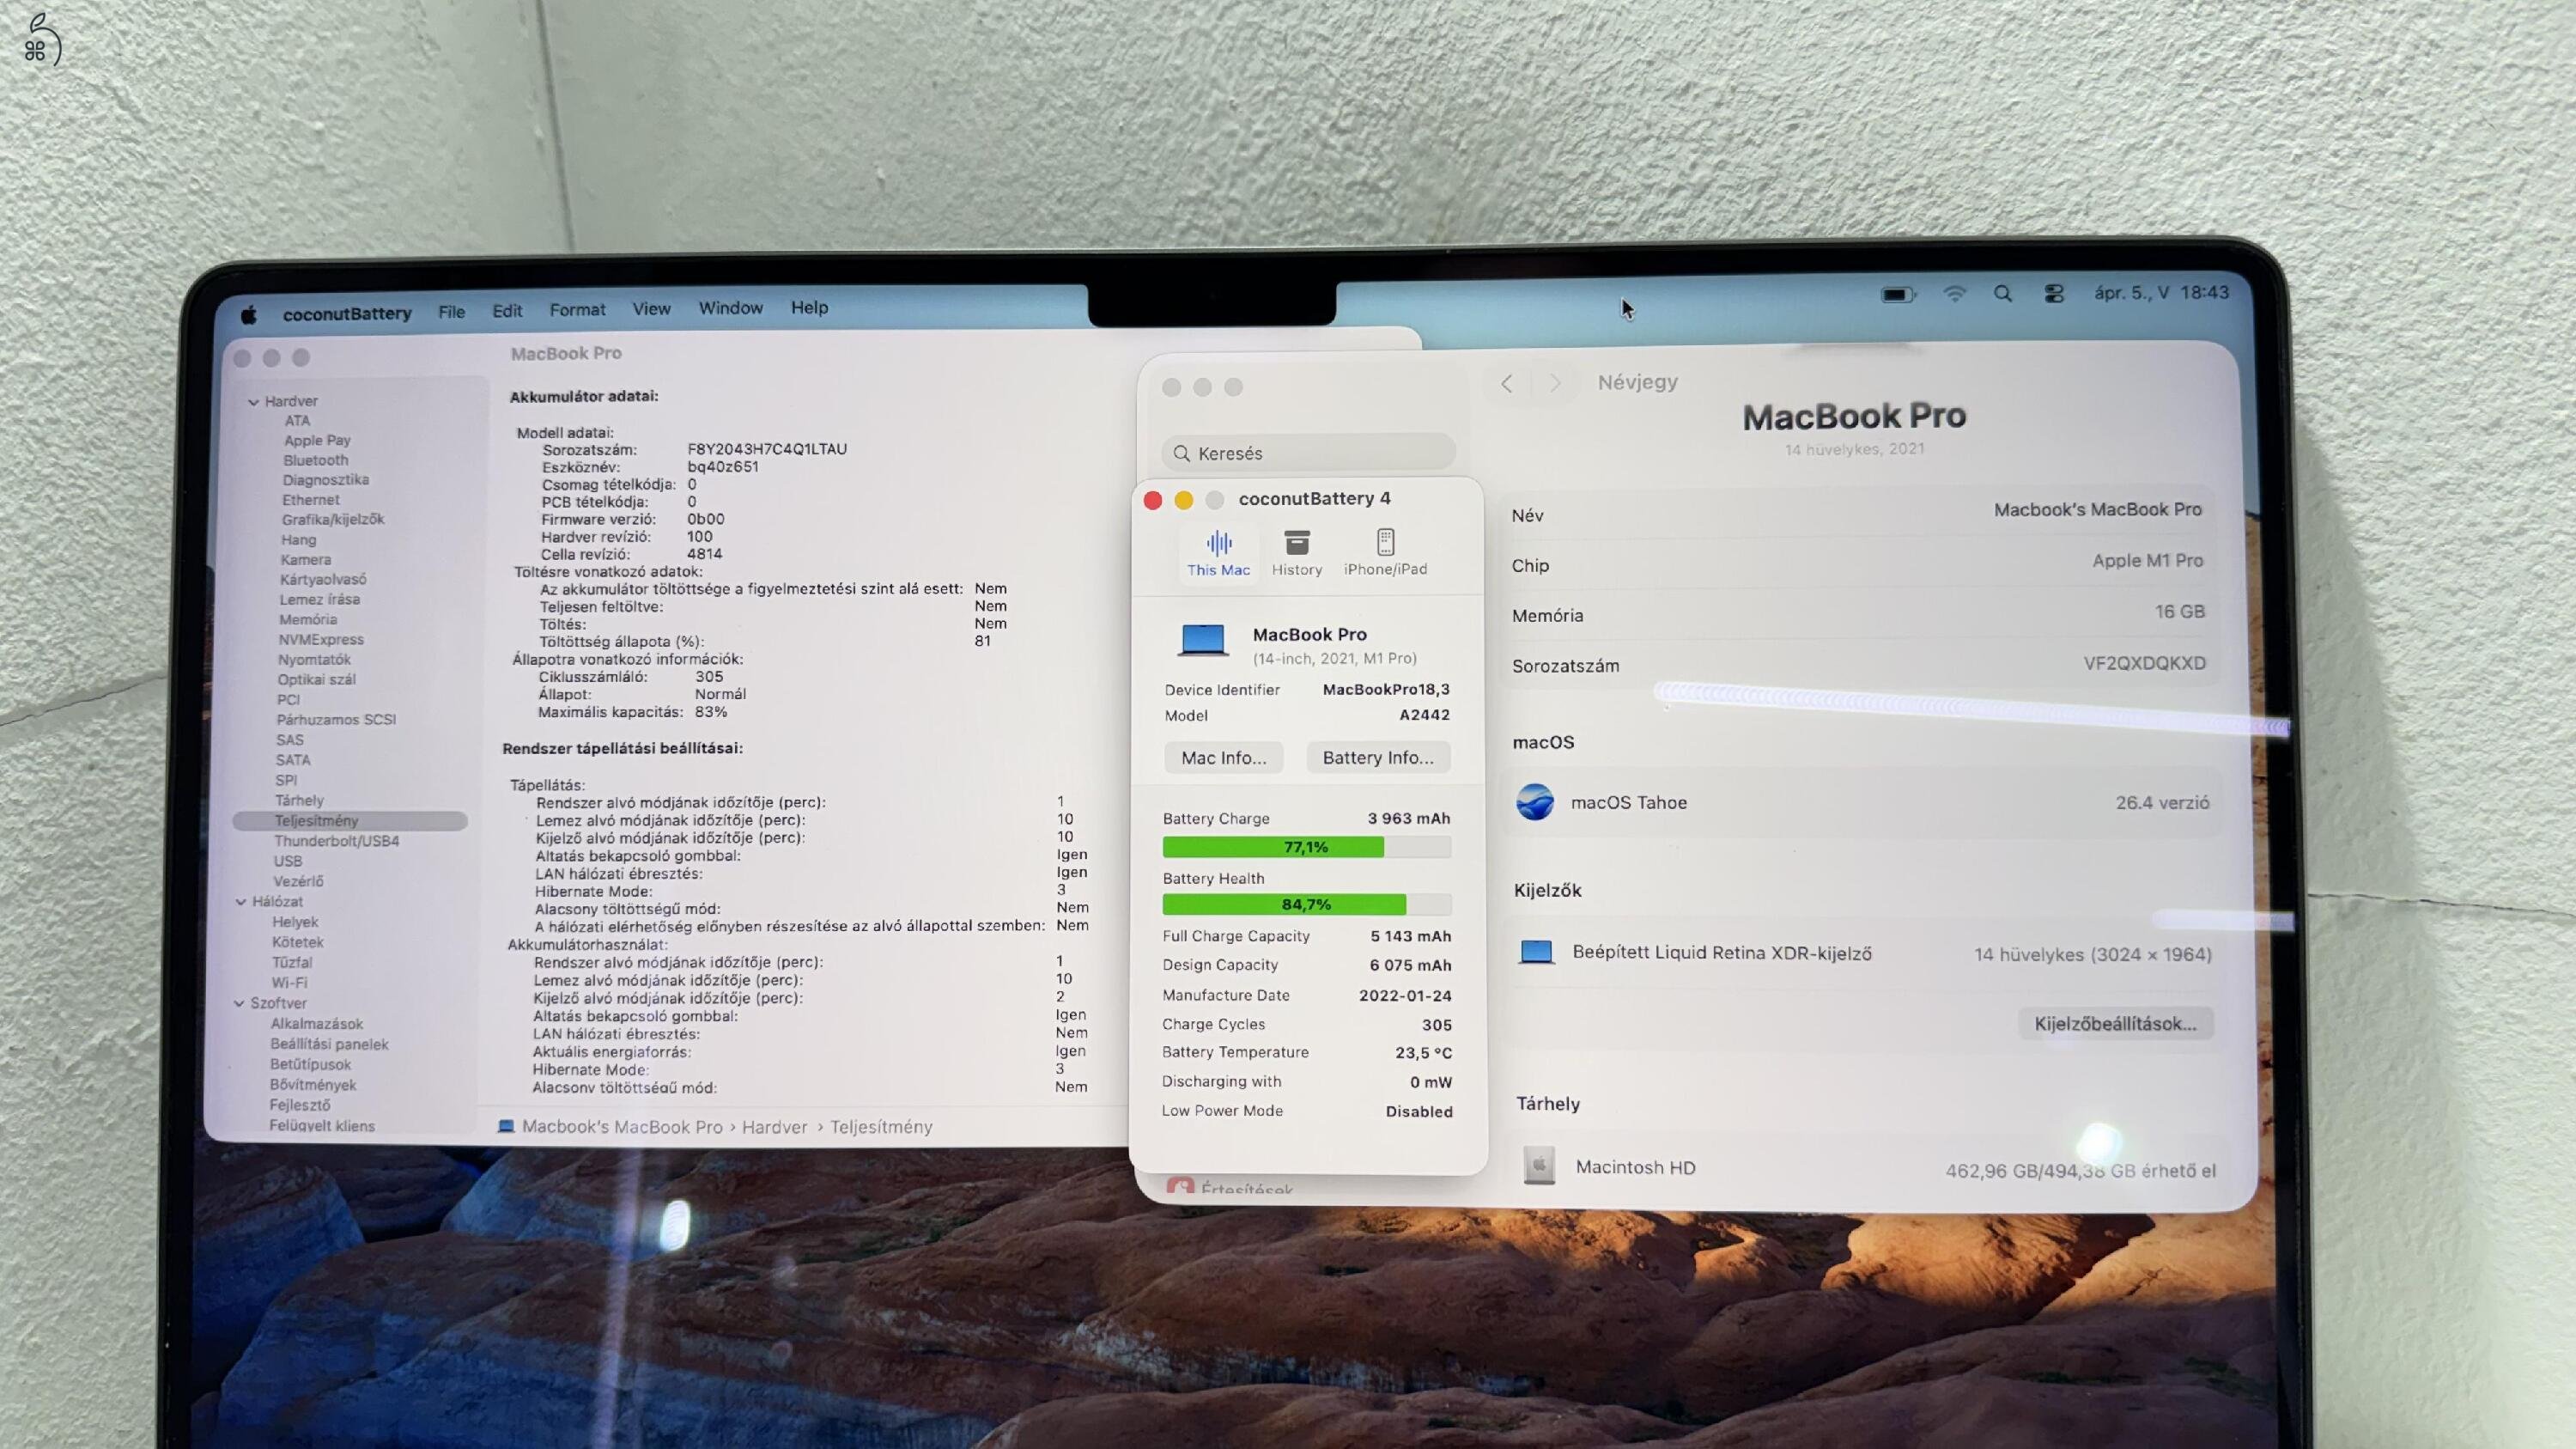
Task: Click the MacBook Pro laptop icon in coconutBattery
Action: (x=1202, y=641)
